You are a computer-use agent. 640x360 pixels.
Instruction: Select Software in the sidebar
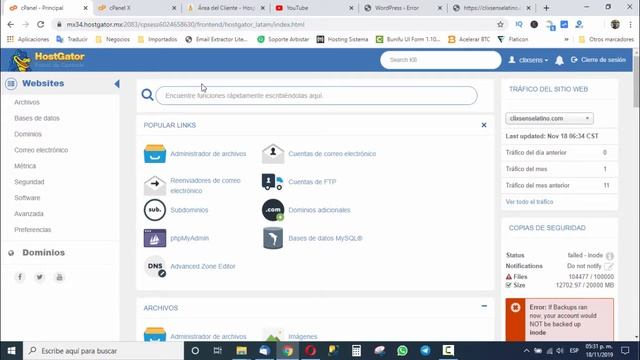tap(27, 198)
